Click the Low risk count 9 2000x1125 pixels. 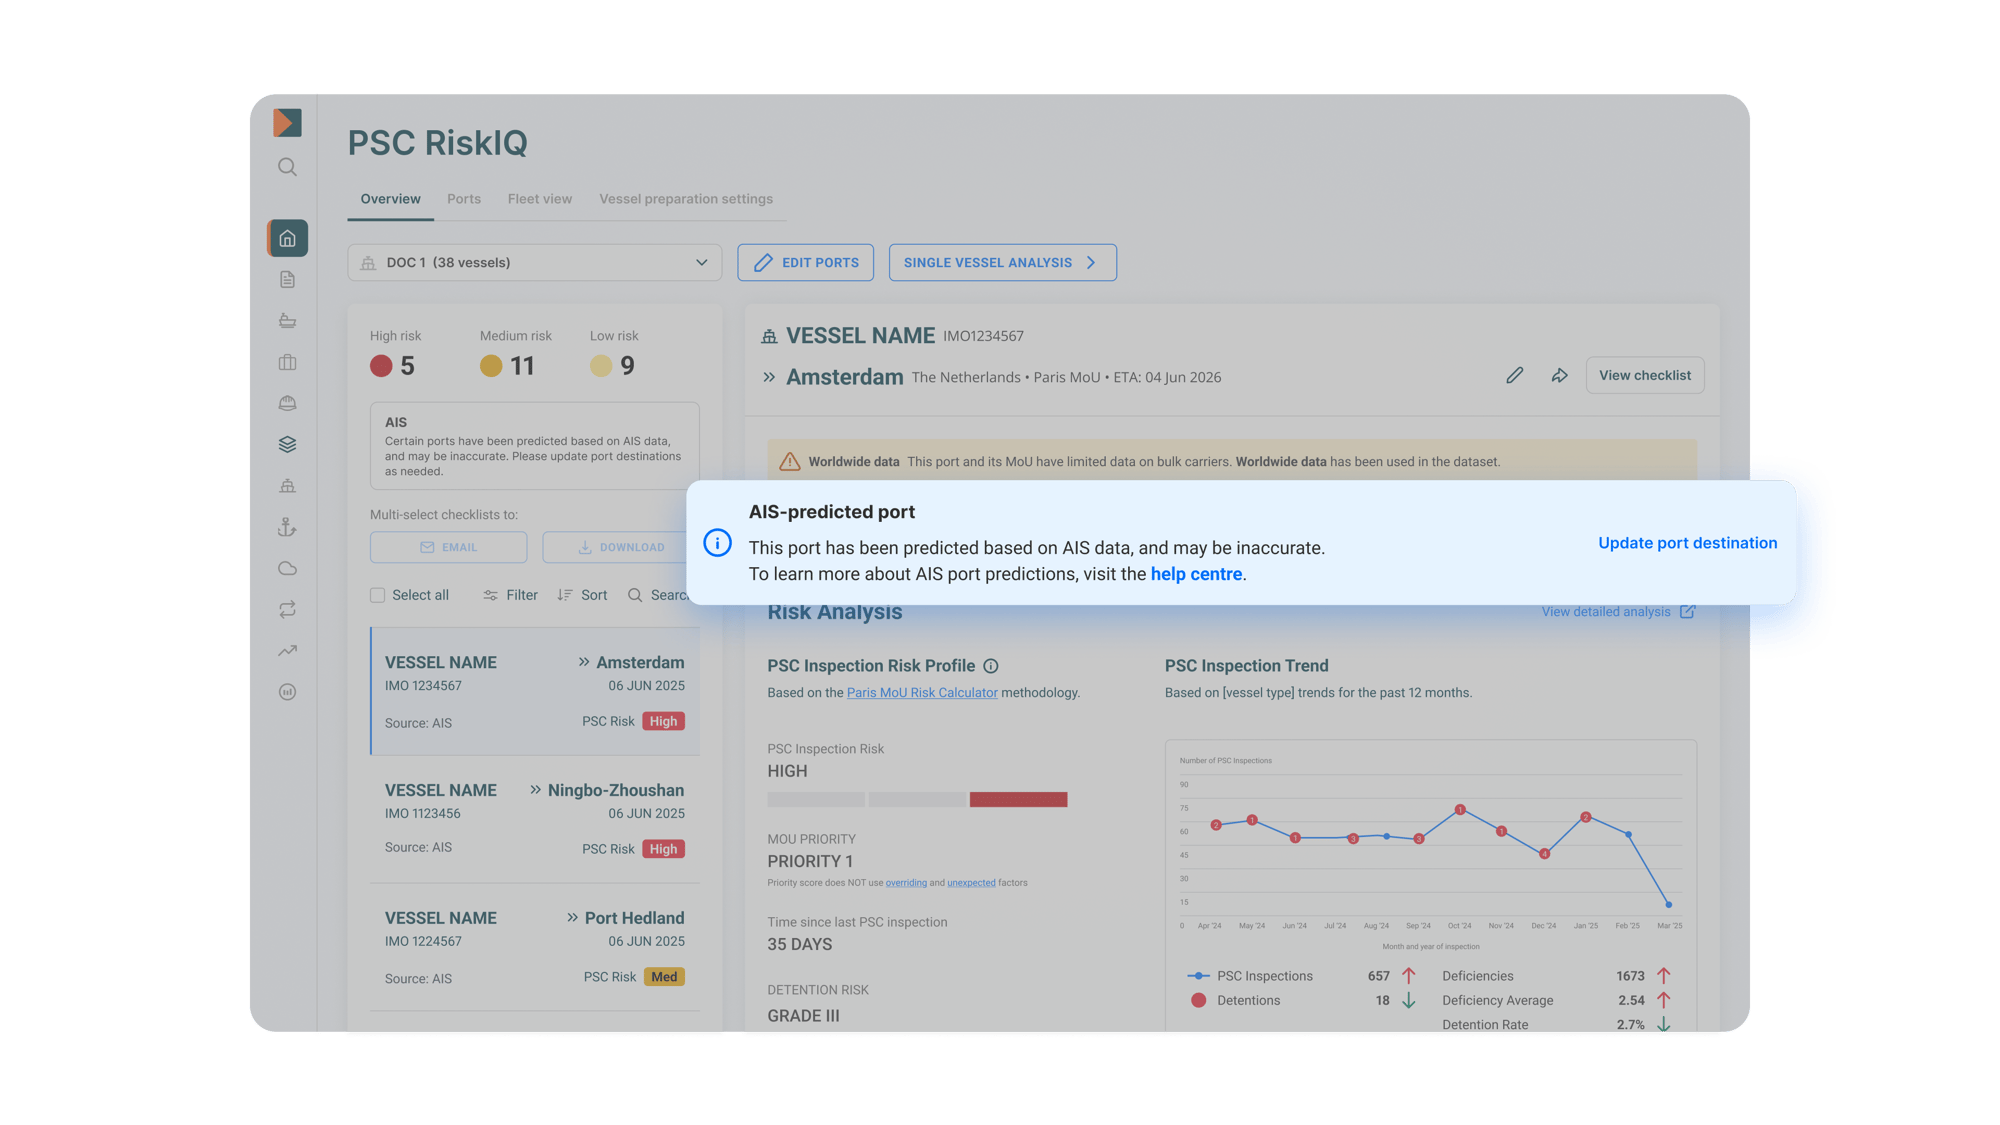click(x=628, y=366)
